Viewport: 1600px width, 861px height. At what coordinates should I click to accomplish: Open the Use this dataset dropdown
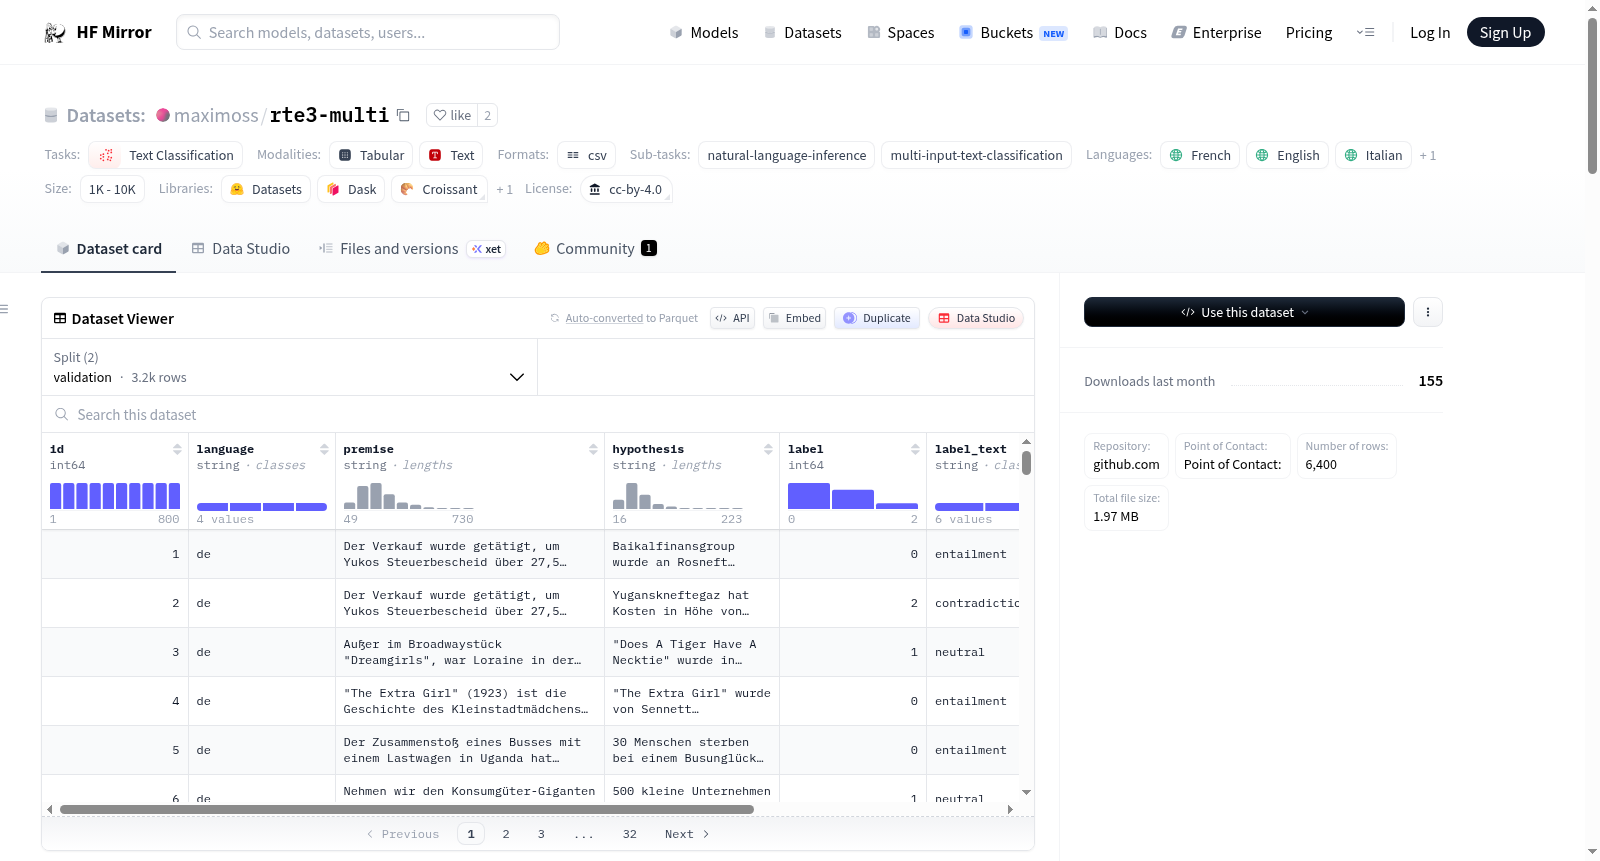[x=1244, y=312]
